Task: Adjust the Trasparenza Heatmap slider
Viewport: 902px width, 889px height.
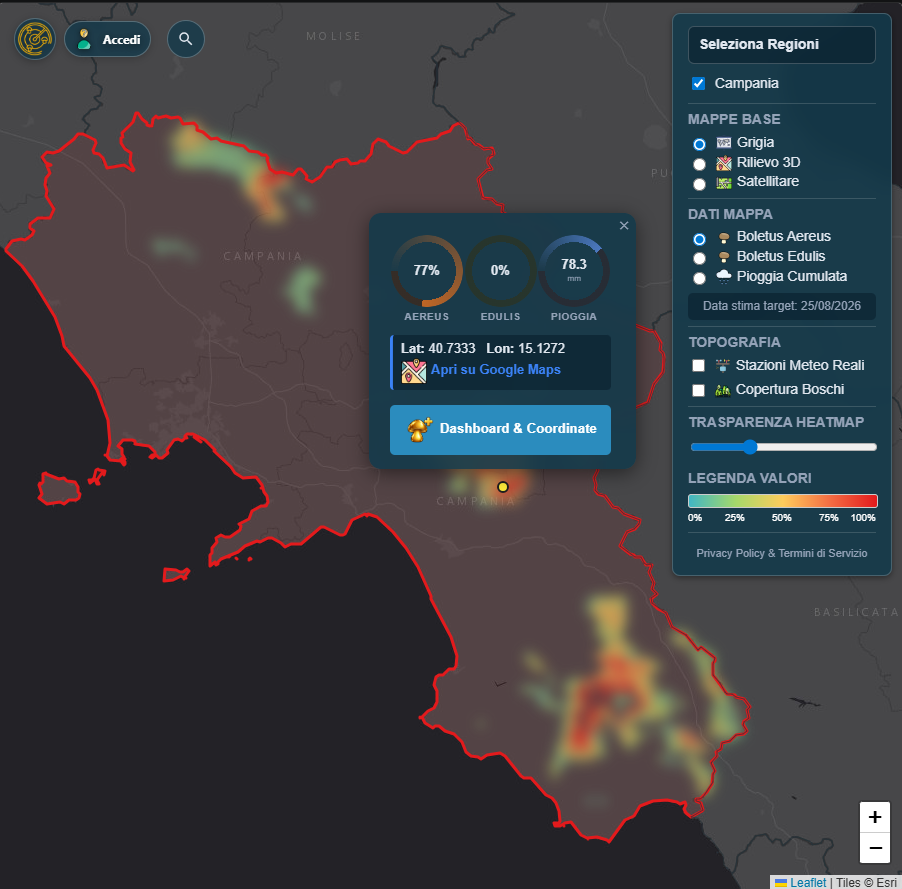Action: click(x=783, y=447)
